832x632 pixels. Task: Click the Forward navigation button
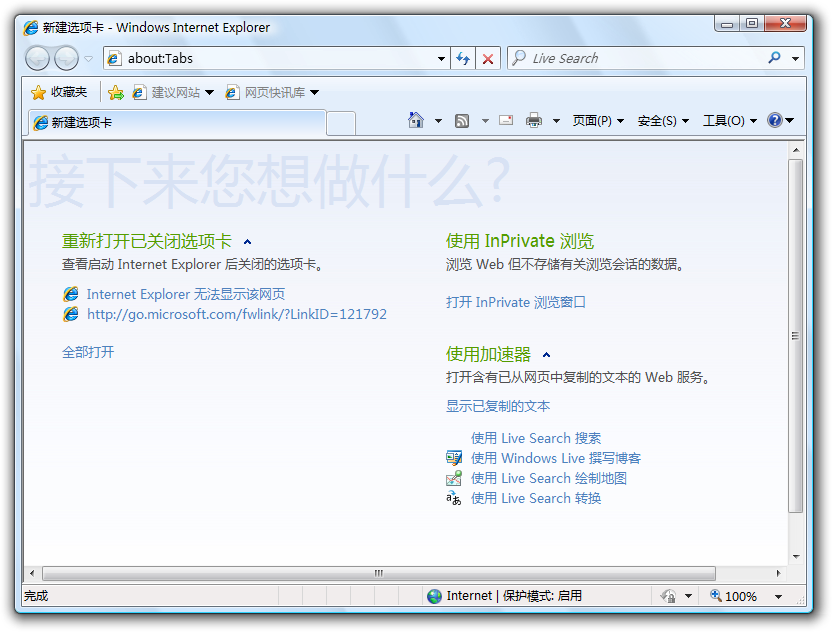coord(66,58)
